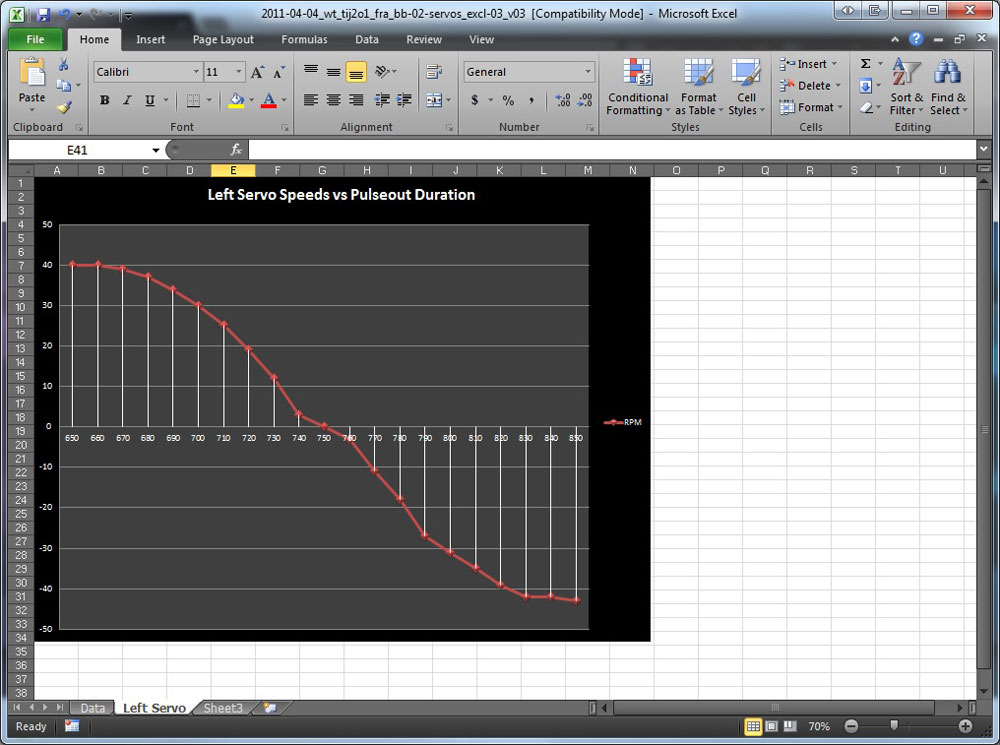1000x745 pixels.
Task: Open Find & Select binoculars
Action: pos(948,87)
